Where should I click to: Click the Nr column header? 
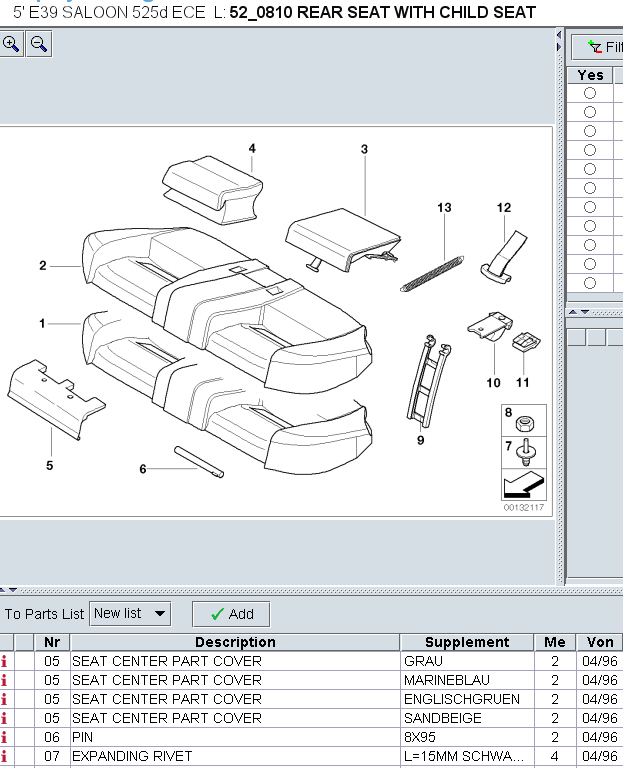coord(52,642)
